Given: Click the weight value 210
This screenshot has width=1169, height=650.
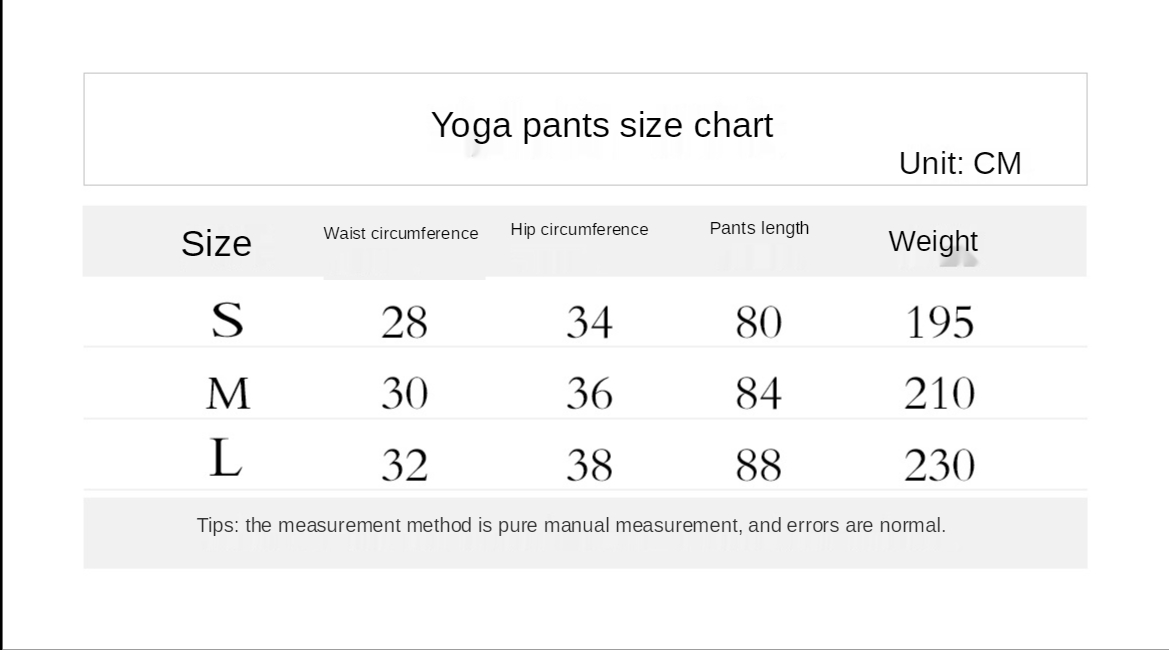Looking at the screenshot, I should coord(939,394).
